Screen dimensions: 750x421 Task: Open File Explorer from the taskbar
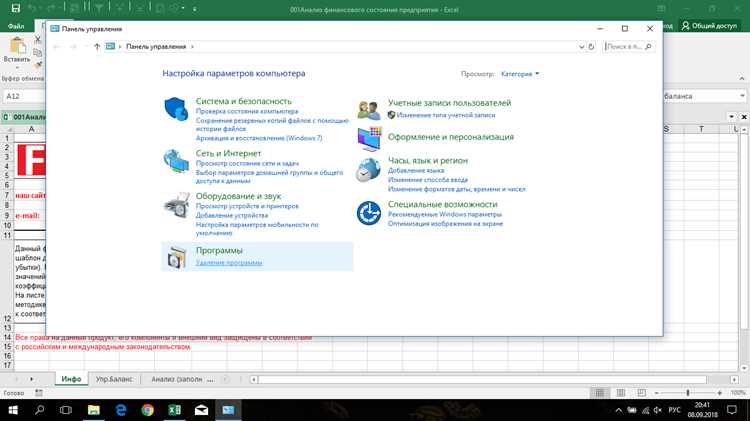(94, 410)
